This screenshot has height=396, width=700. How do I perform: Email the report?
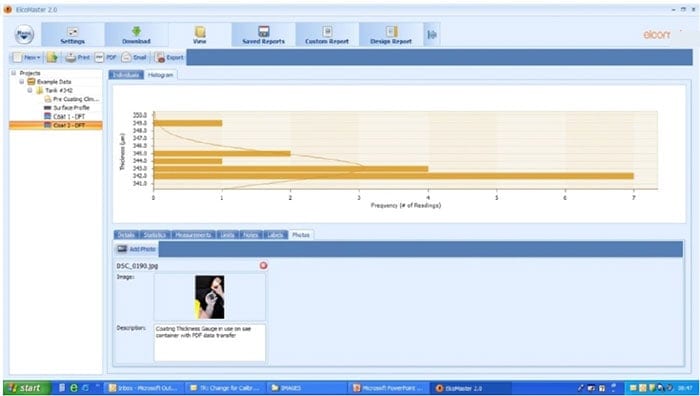pos(134,58)
